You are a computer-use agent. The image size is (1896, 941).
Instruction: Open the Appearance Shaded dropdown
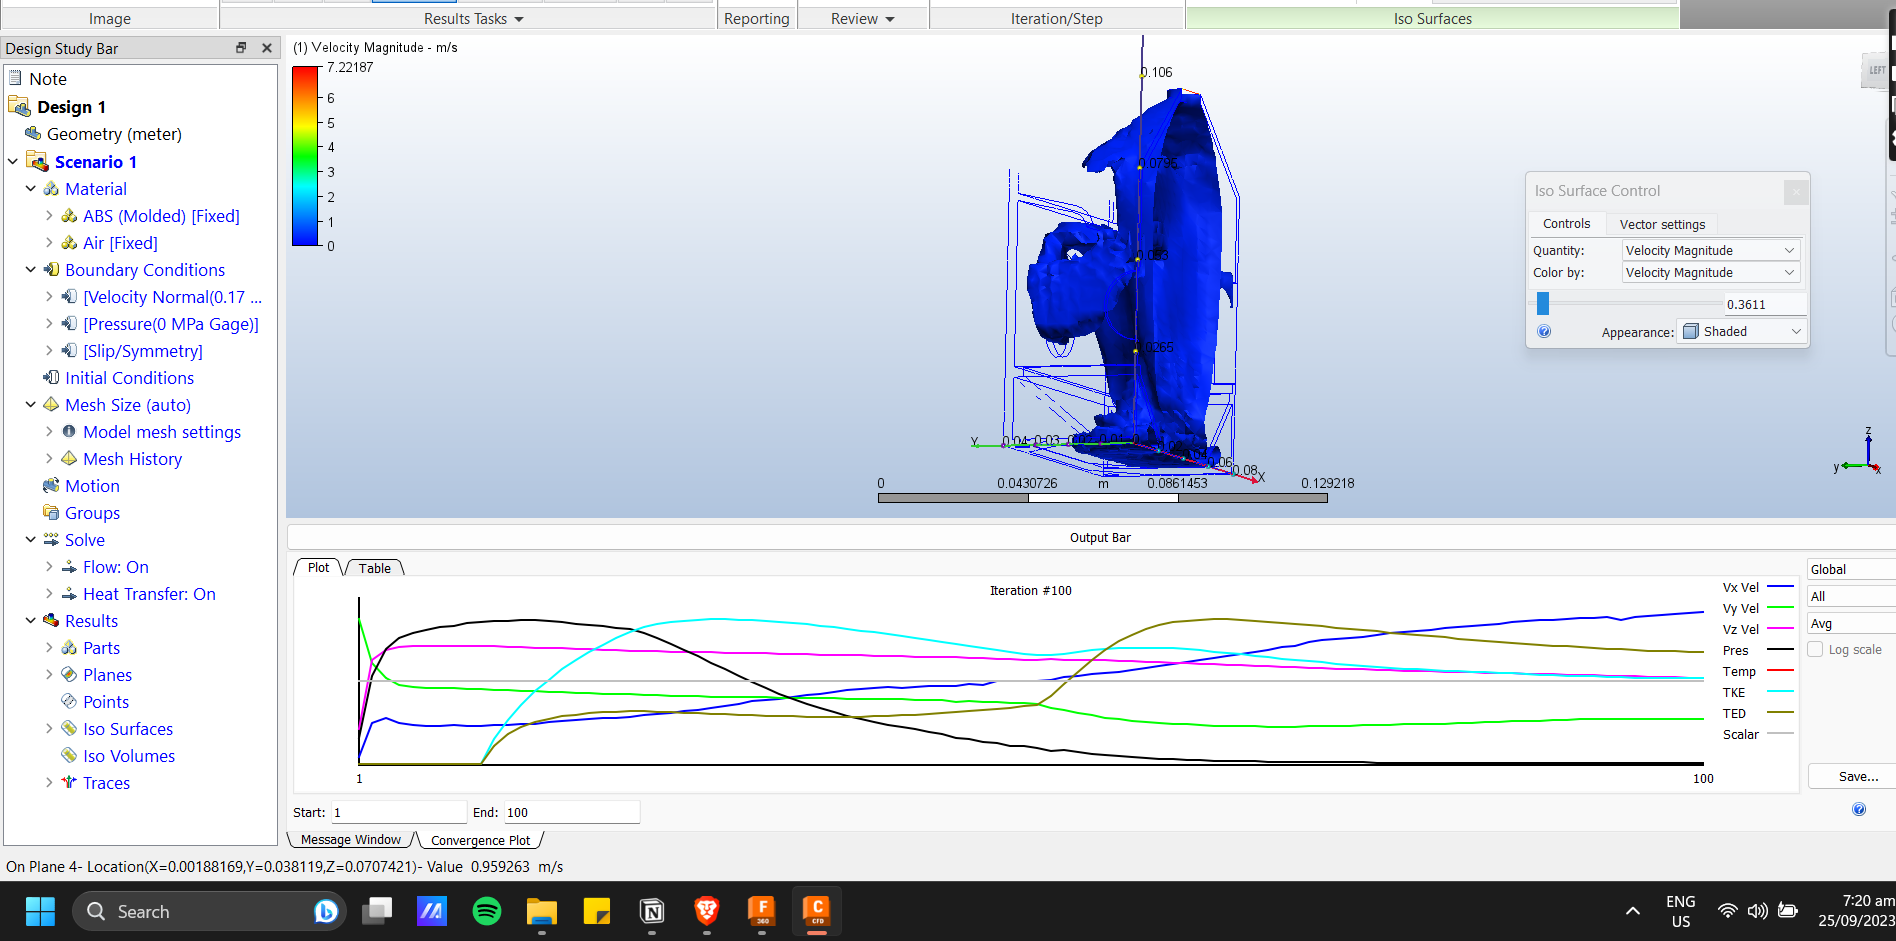(1741, 331)
